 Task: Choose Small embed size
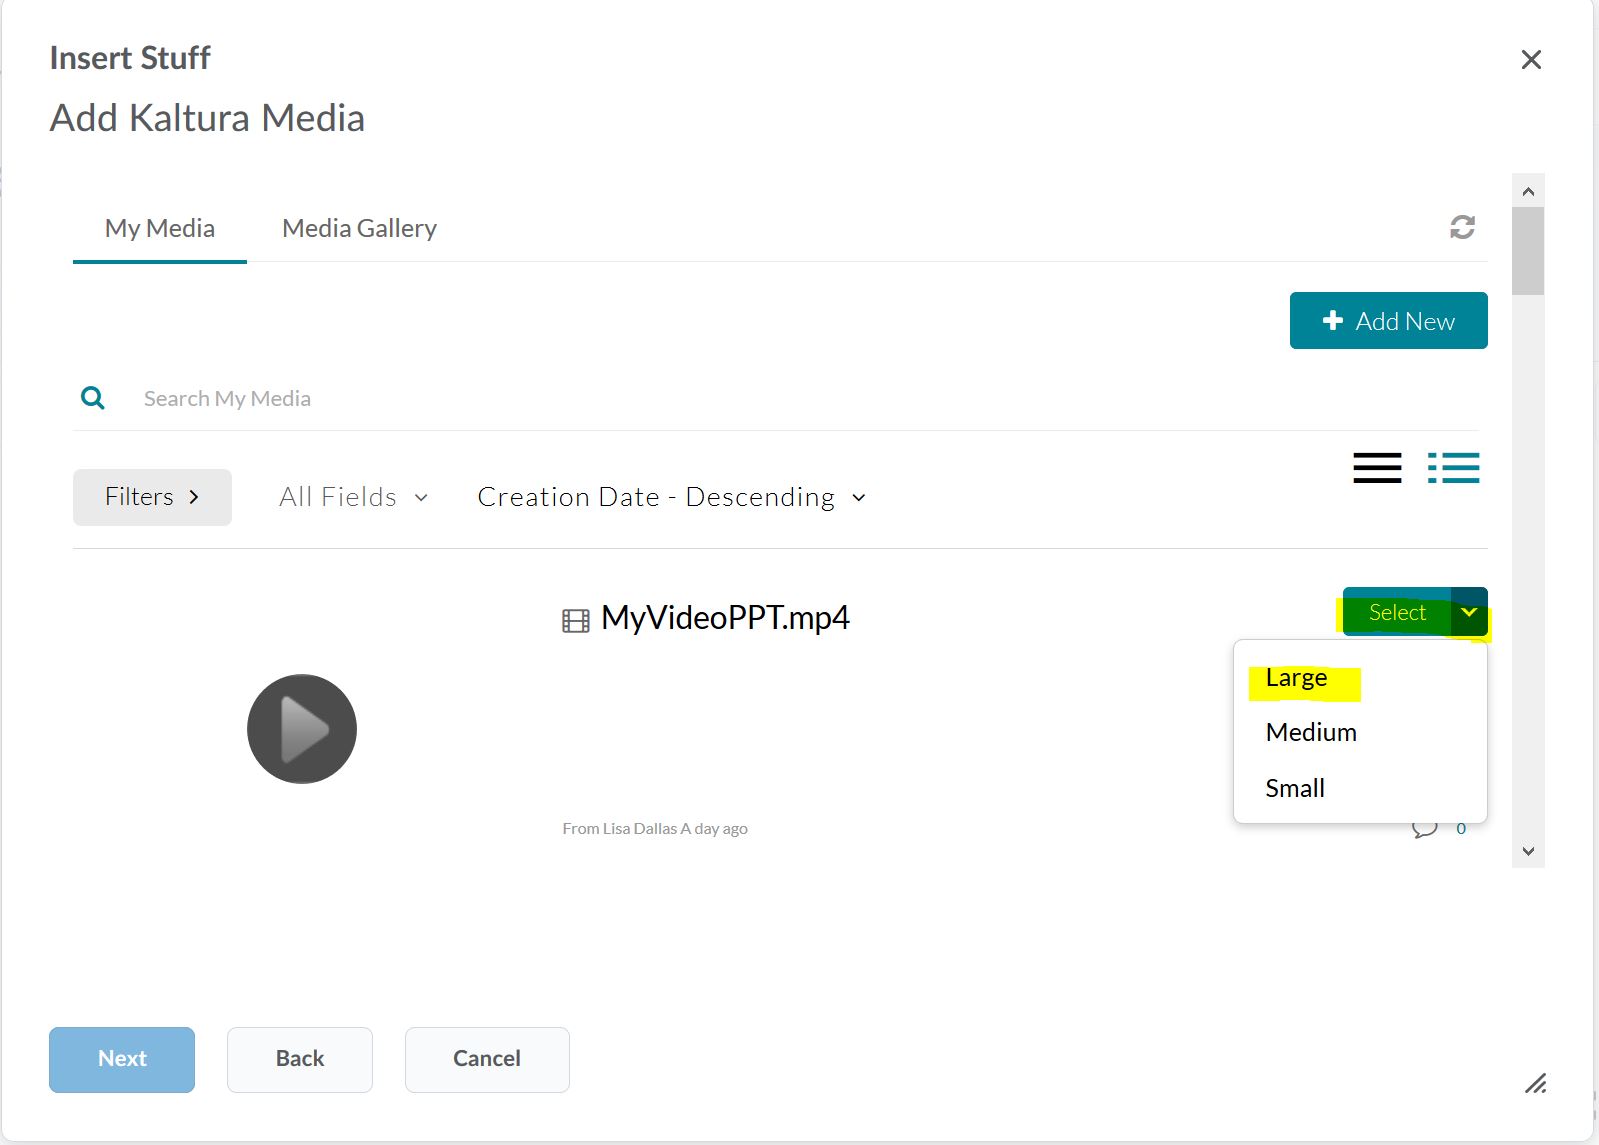pyautogui.click(x=1295, y=788)
